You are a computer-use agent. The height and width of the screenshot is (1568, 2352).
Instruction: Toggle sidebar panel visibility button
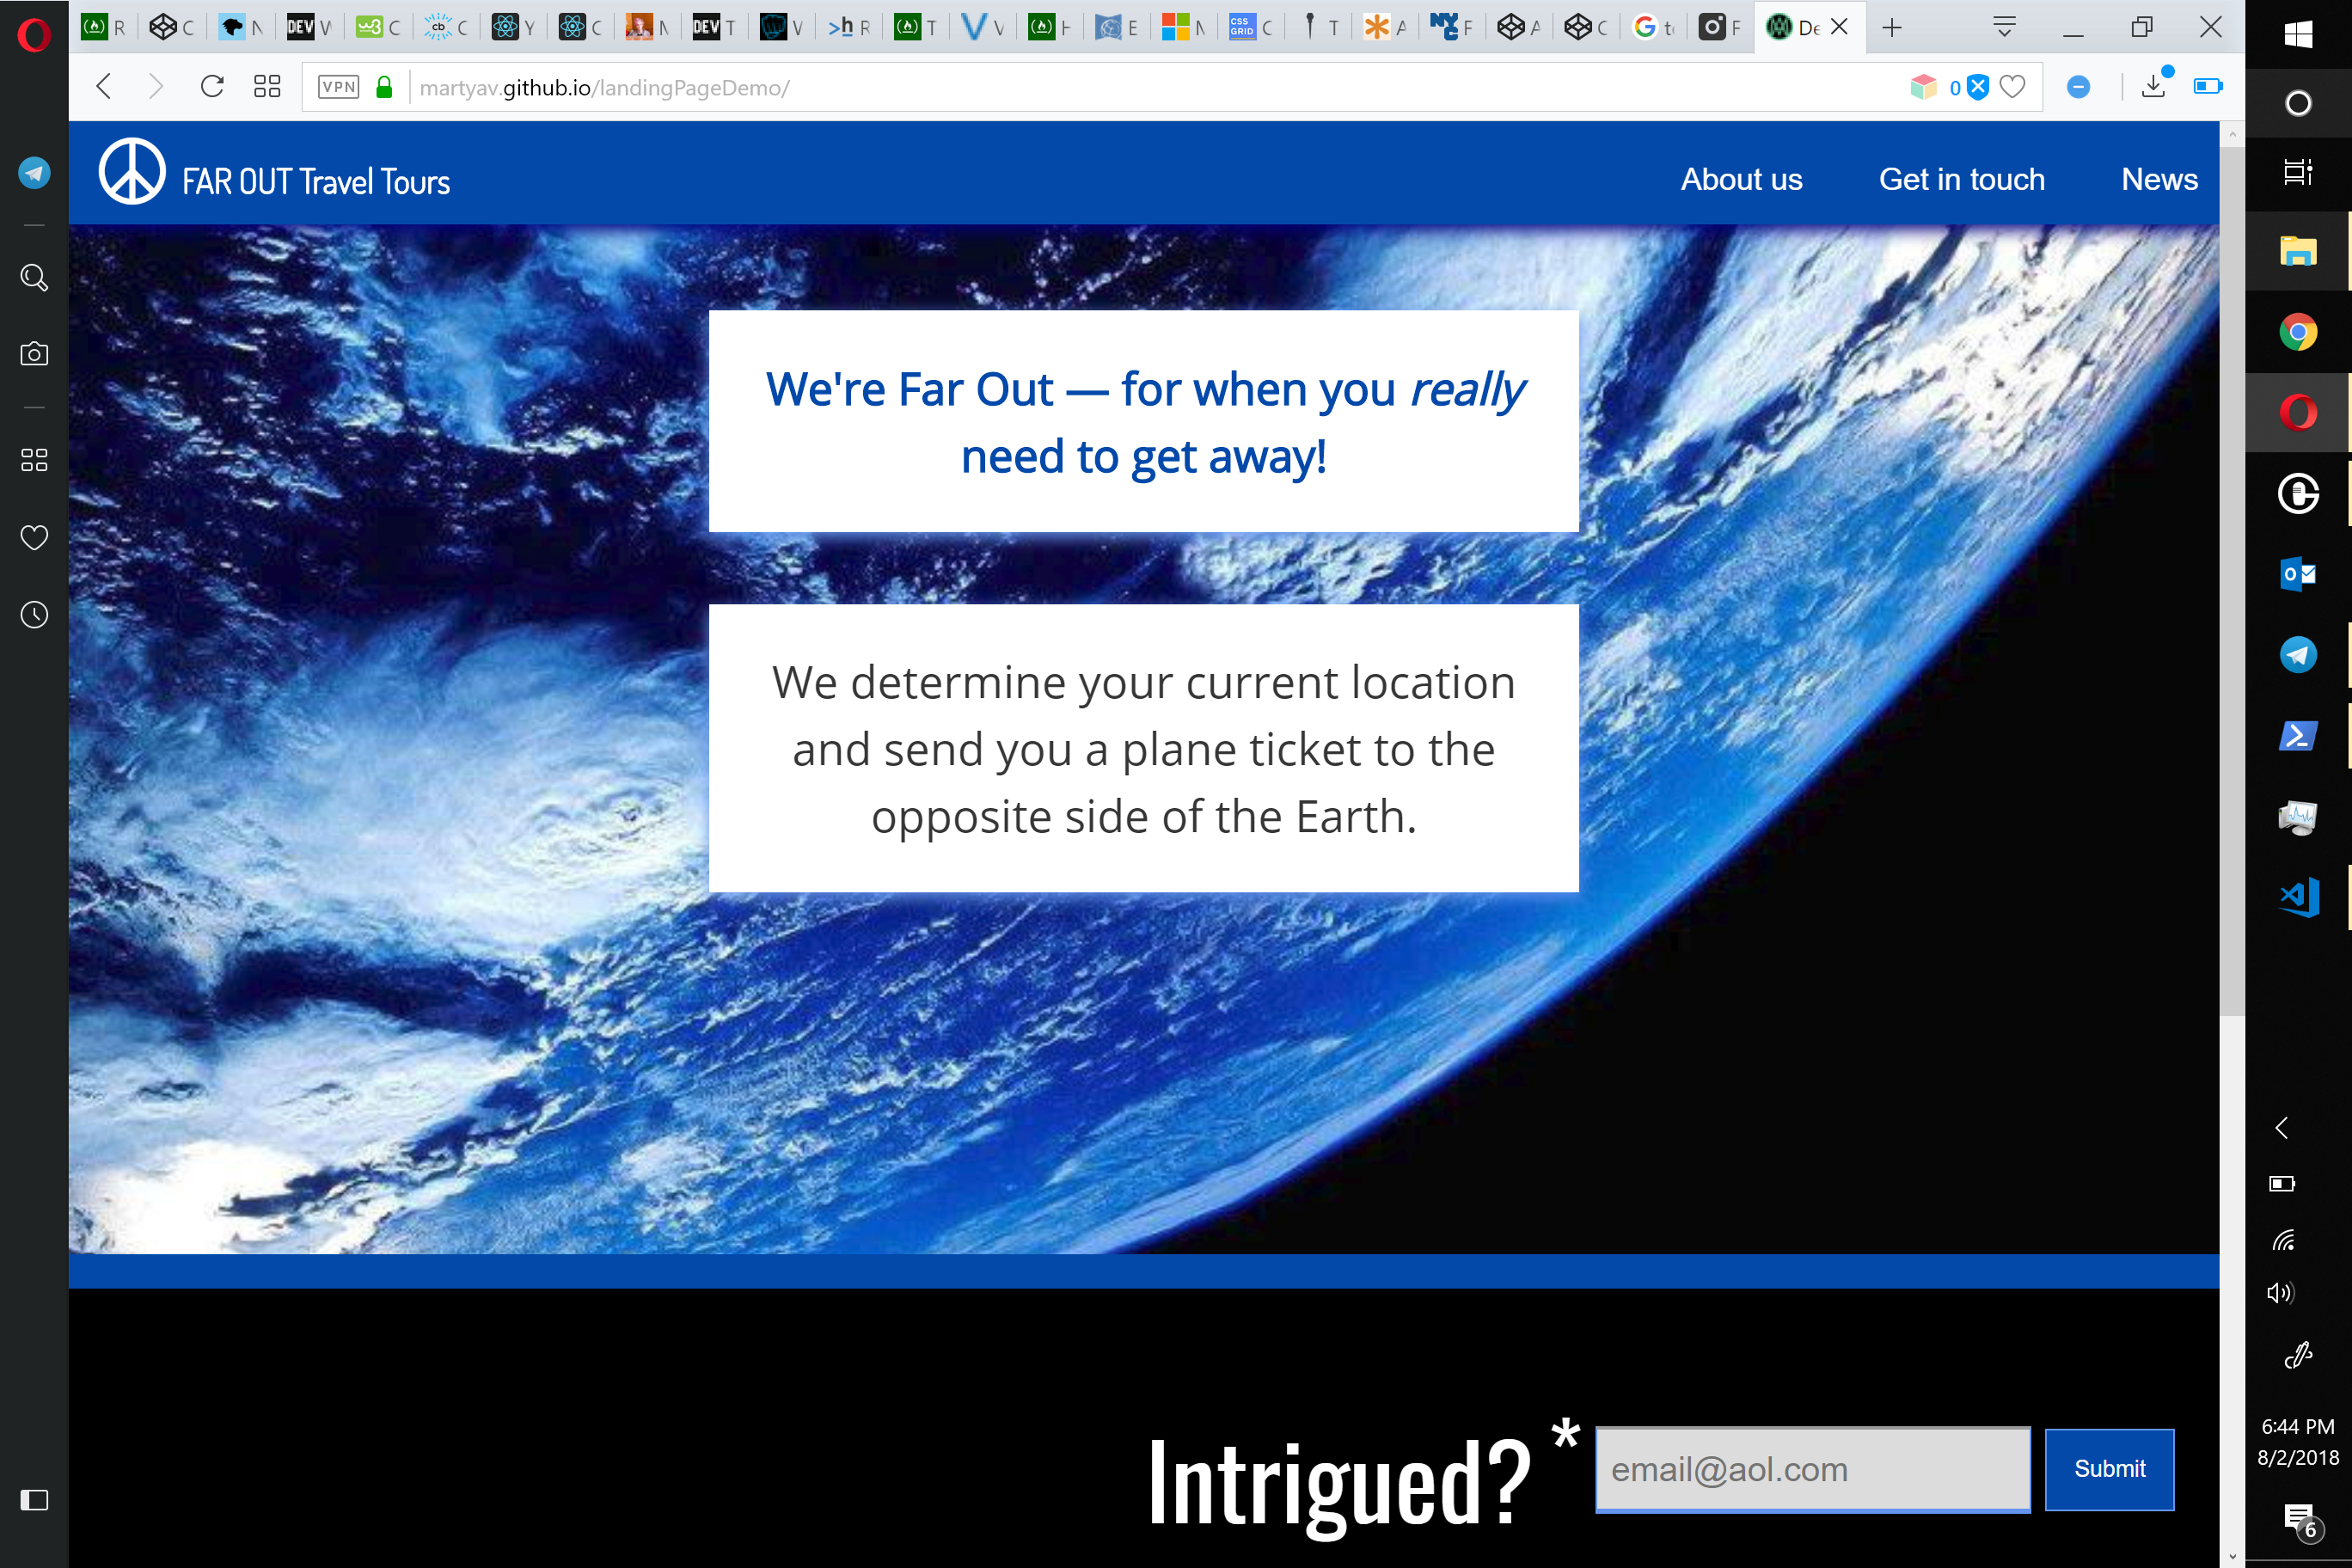(x=34, y=1499)
